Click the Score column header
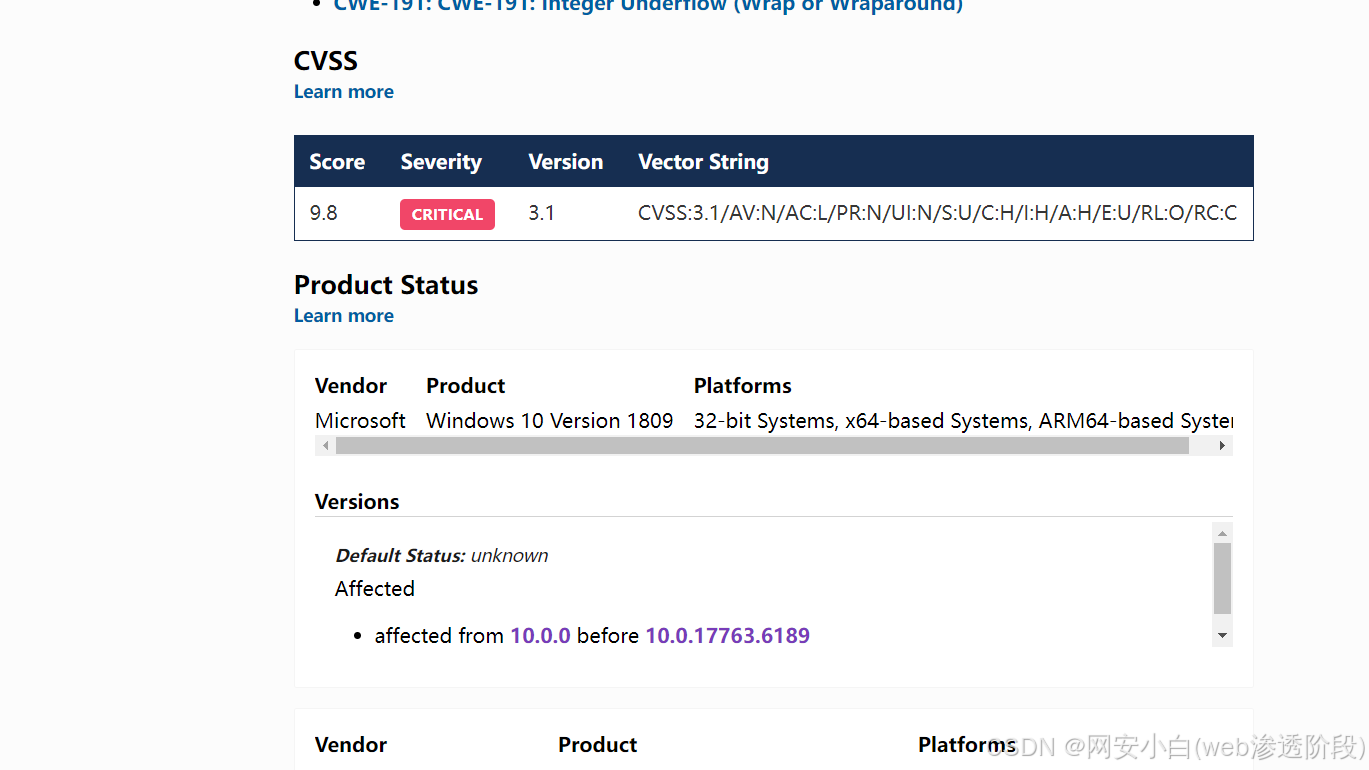The height and width of the screenshot is (770, 1369). click(337, 162)
